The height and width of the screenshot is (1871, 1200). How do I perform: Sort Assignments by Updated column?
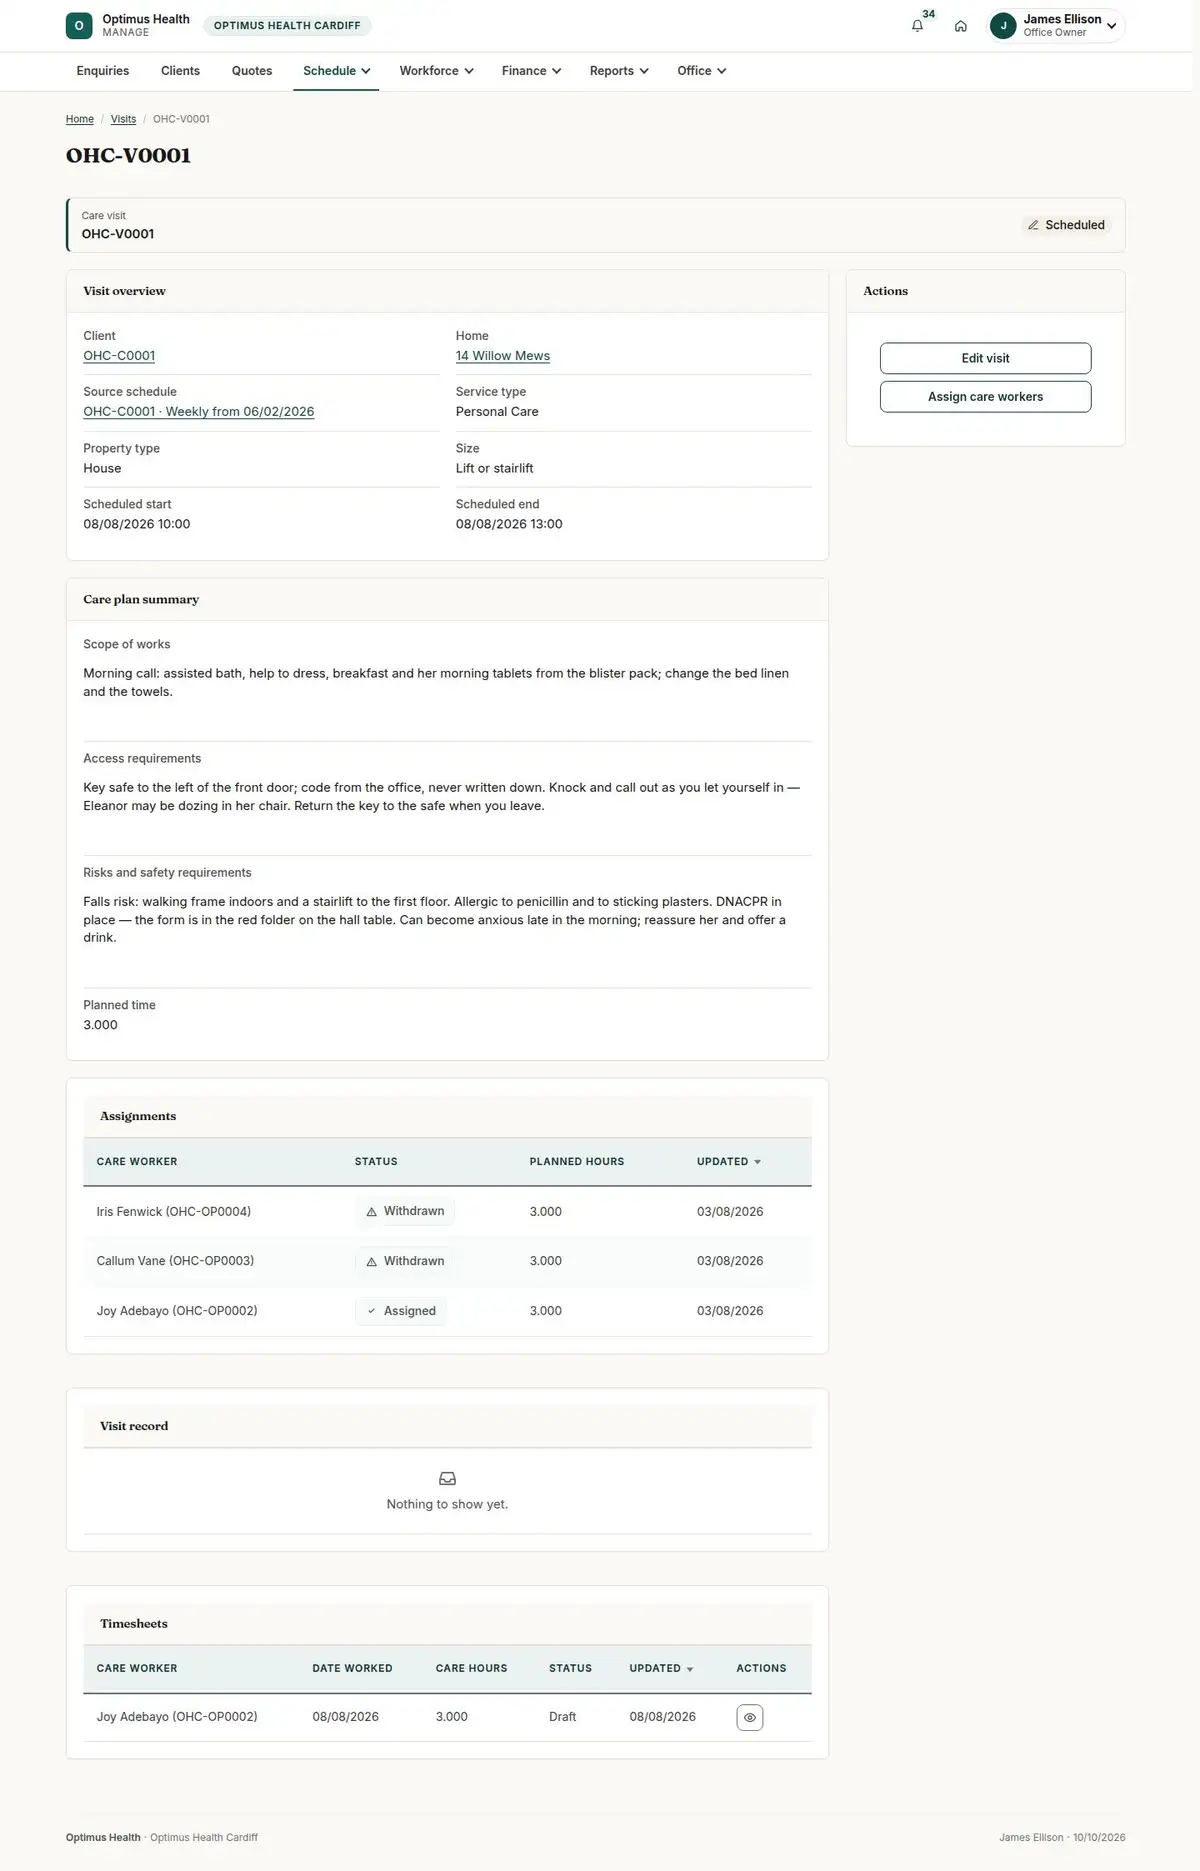click(x=729, y=1162)
